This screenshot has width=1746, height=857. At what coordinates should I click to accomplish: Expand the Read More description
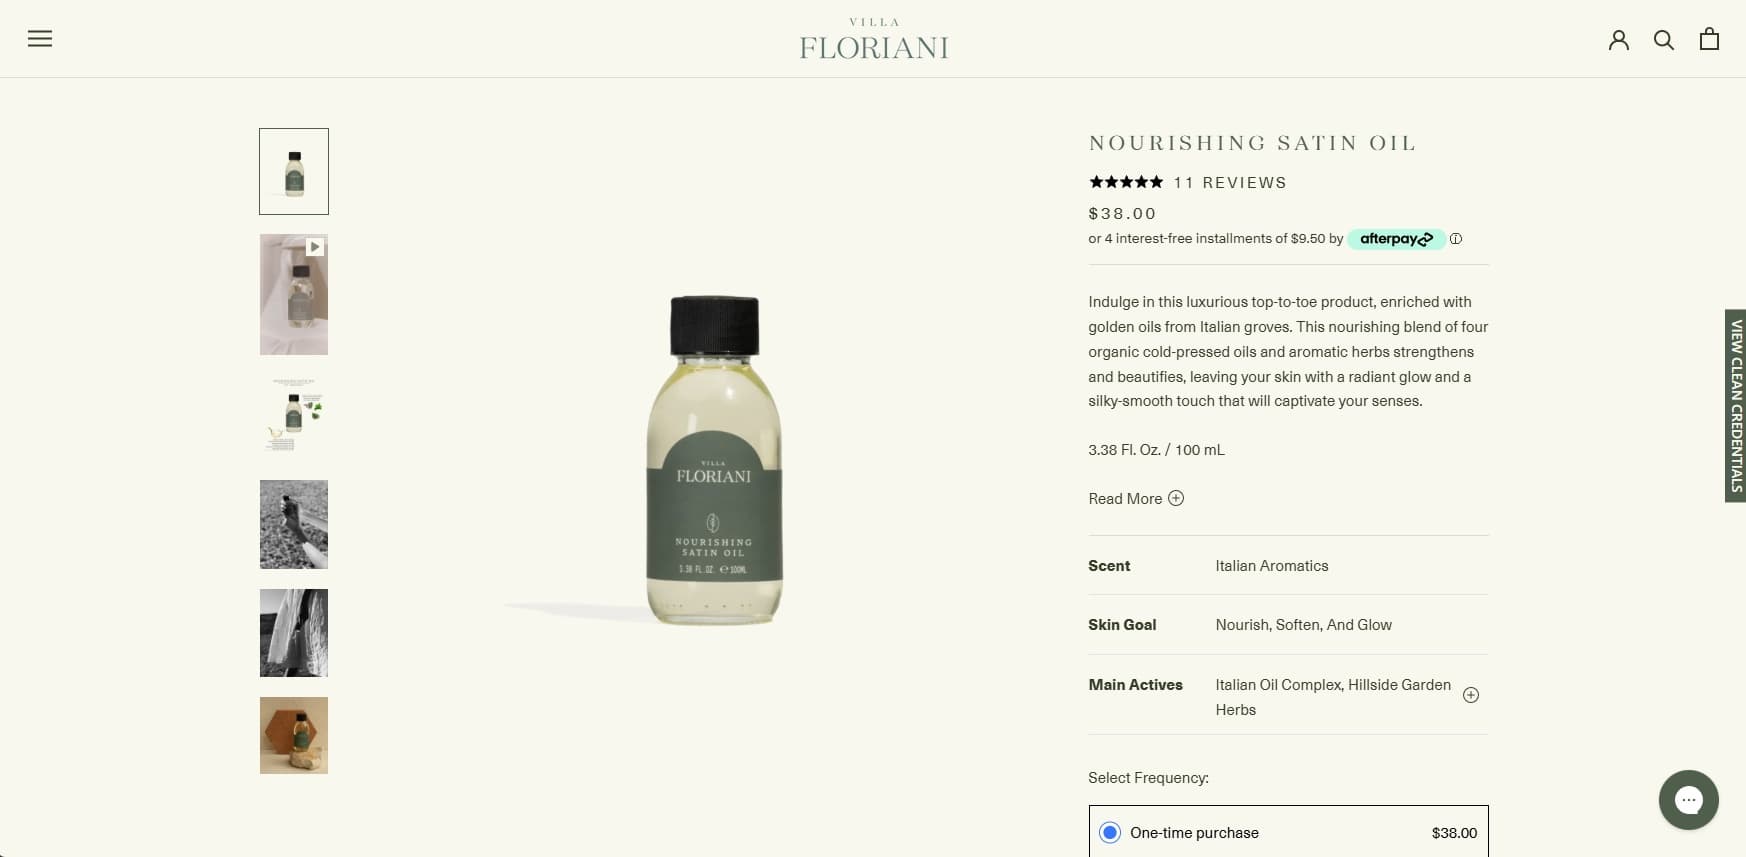[x=1136, y=499]
